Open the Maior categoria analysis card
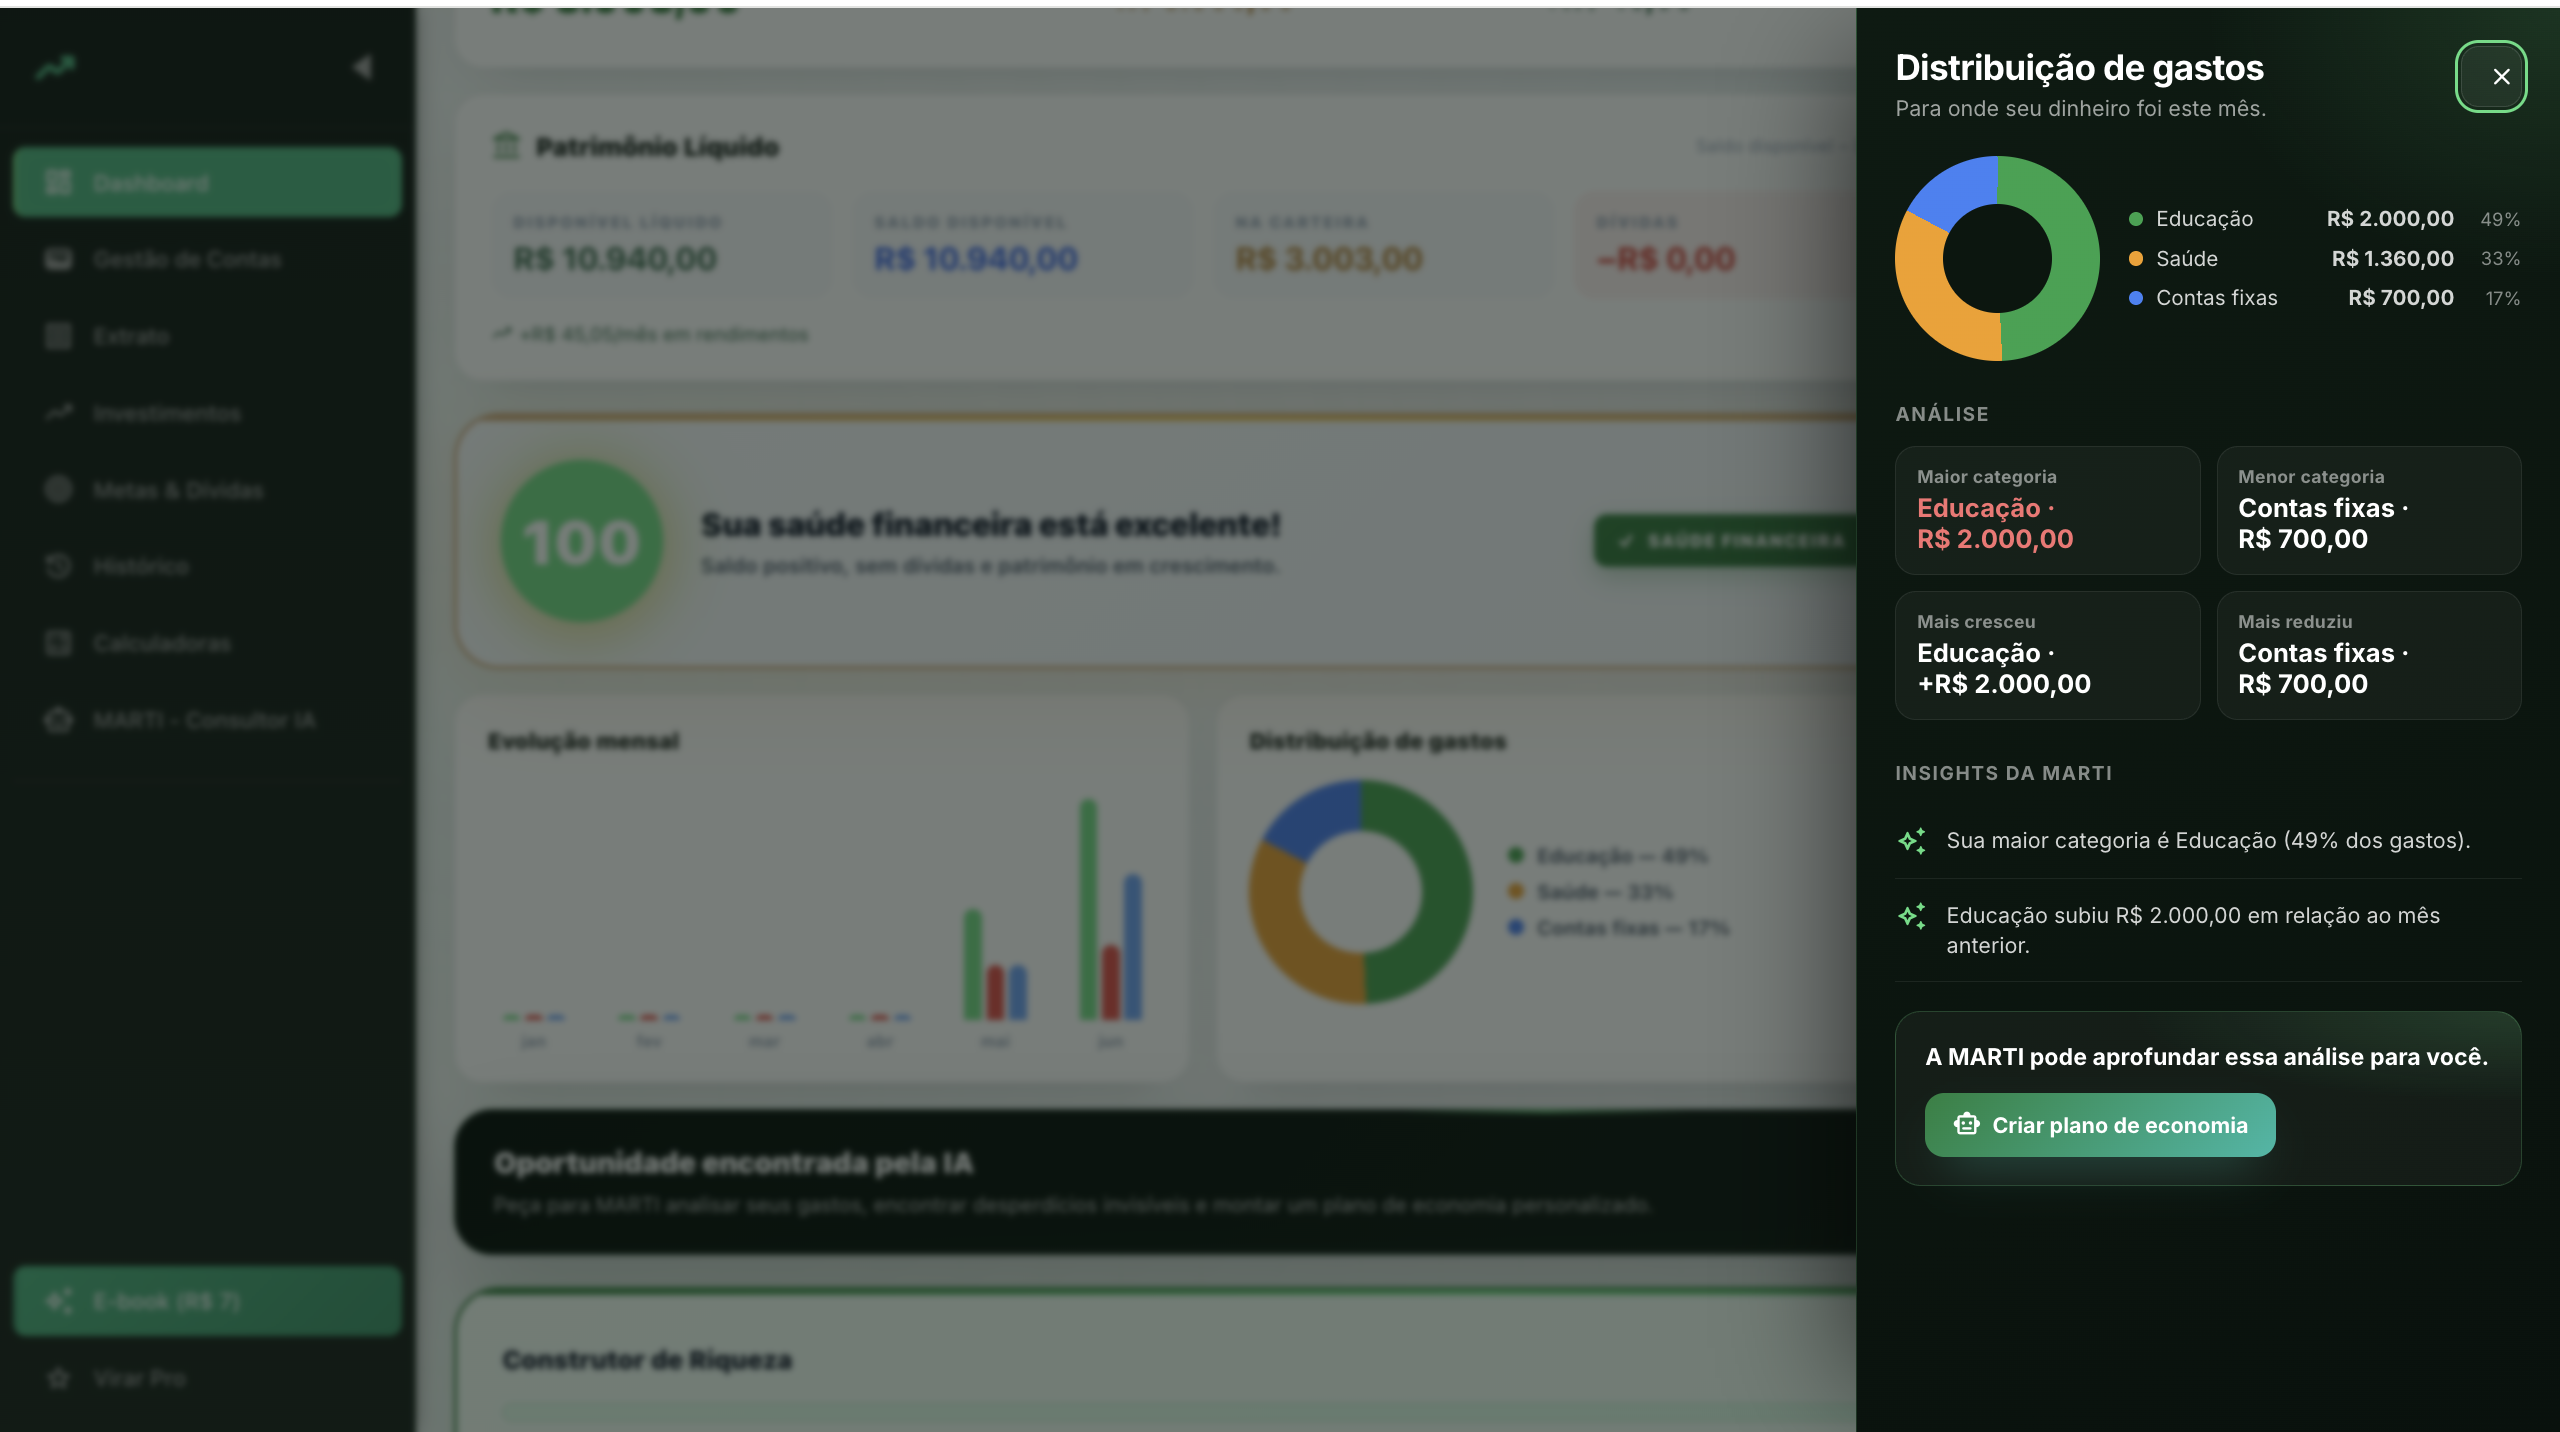 (2047, 510)
